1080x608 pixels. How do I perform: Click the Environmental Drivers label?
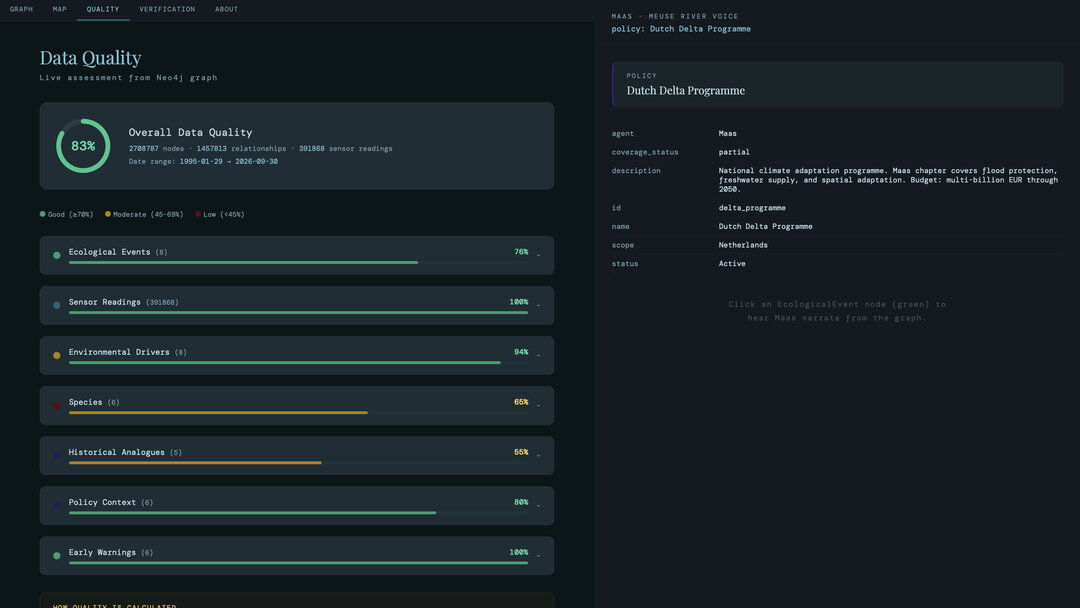(119, 352)
